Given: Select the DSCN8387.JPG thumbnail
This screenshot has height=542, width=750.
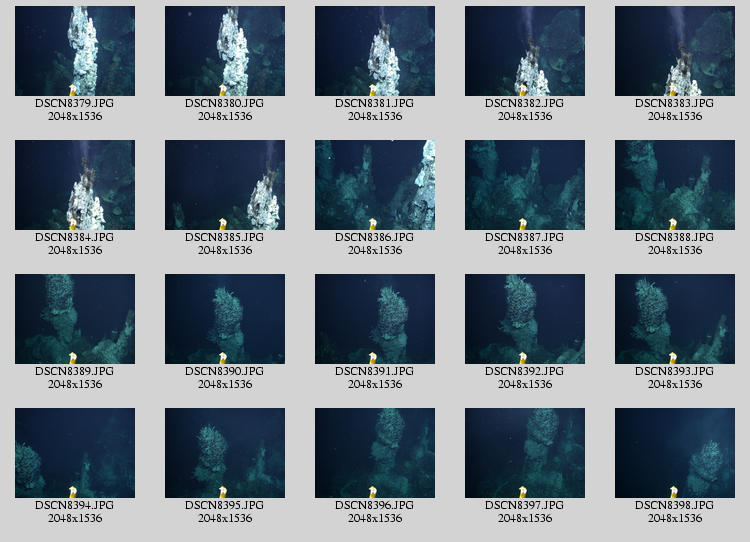Looking at the screenshot, I should point(525,185).
